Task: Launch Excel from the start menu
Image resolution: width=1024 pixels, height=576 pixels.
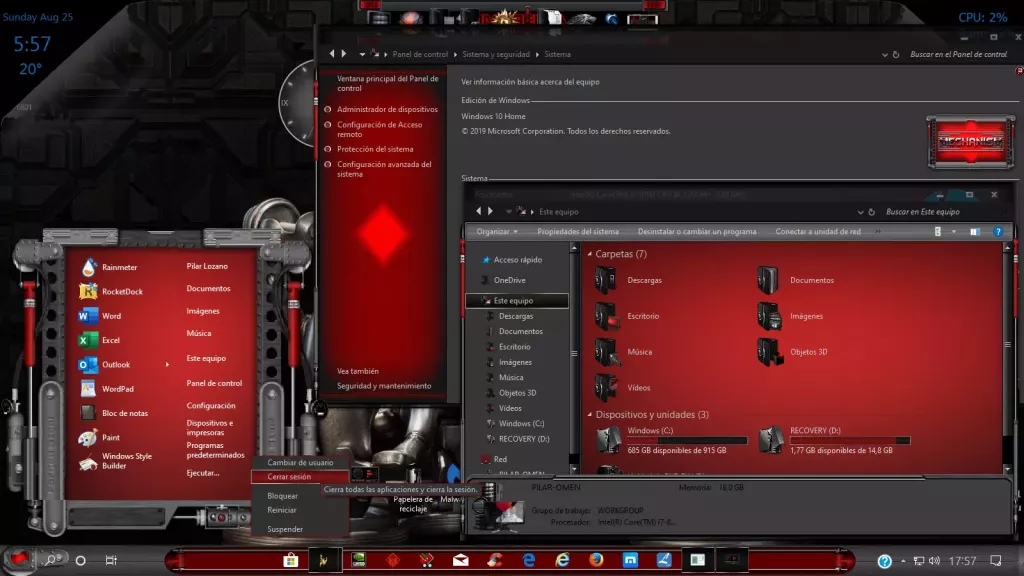Action: coord(113,340)
